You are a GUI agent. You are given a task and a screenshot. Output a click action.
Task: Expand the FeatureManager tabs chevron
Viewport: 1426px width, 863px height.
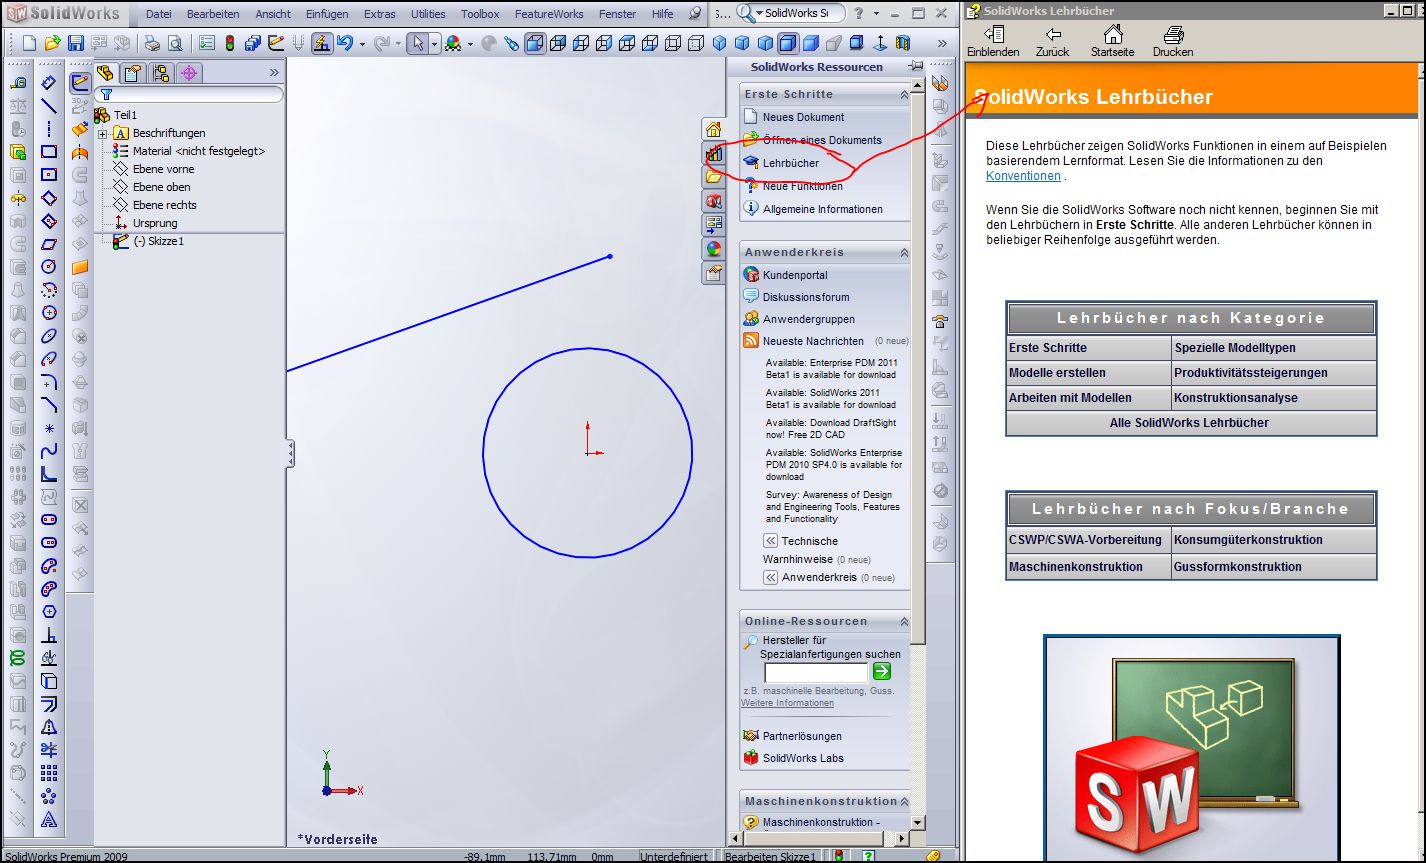[274, 72]
